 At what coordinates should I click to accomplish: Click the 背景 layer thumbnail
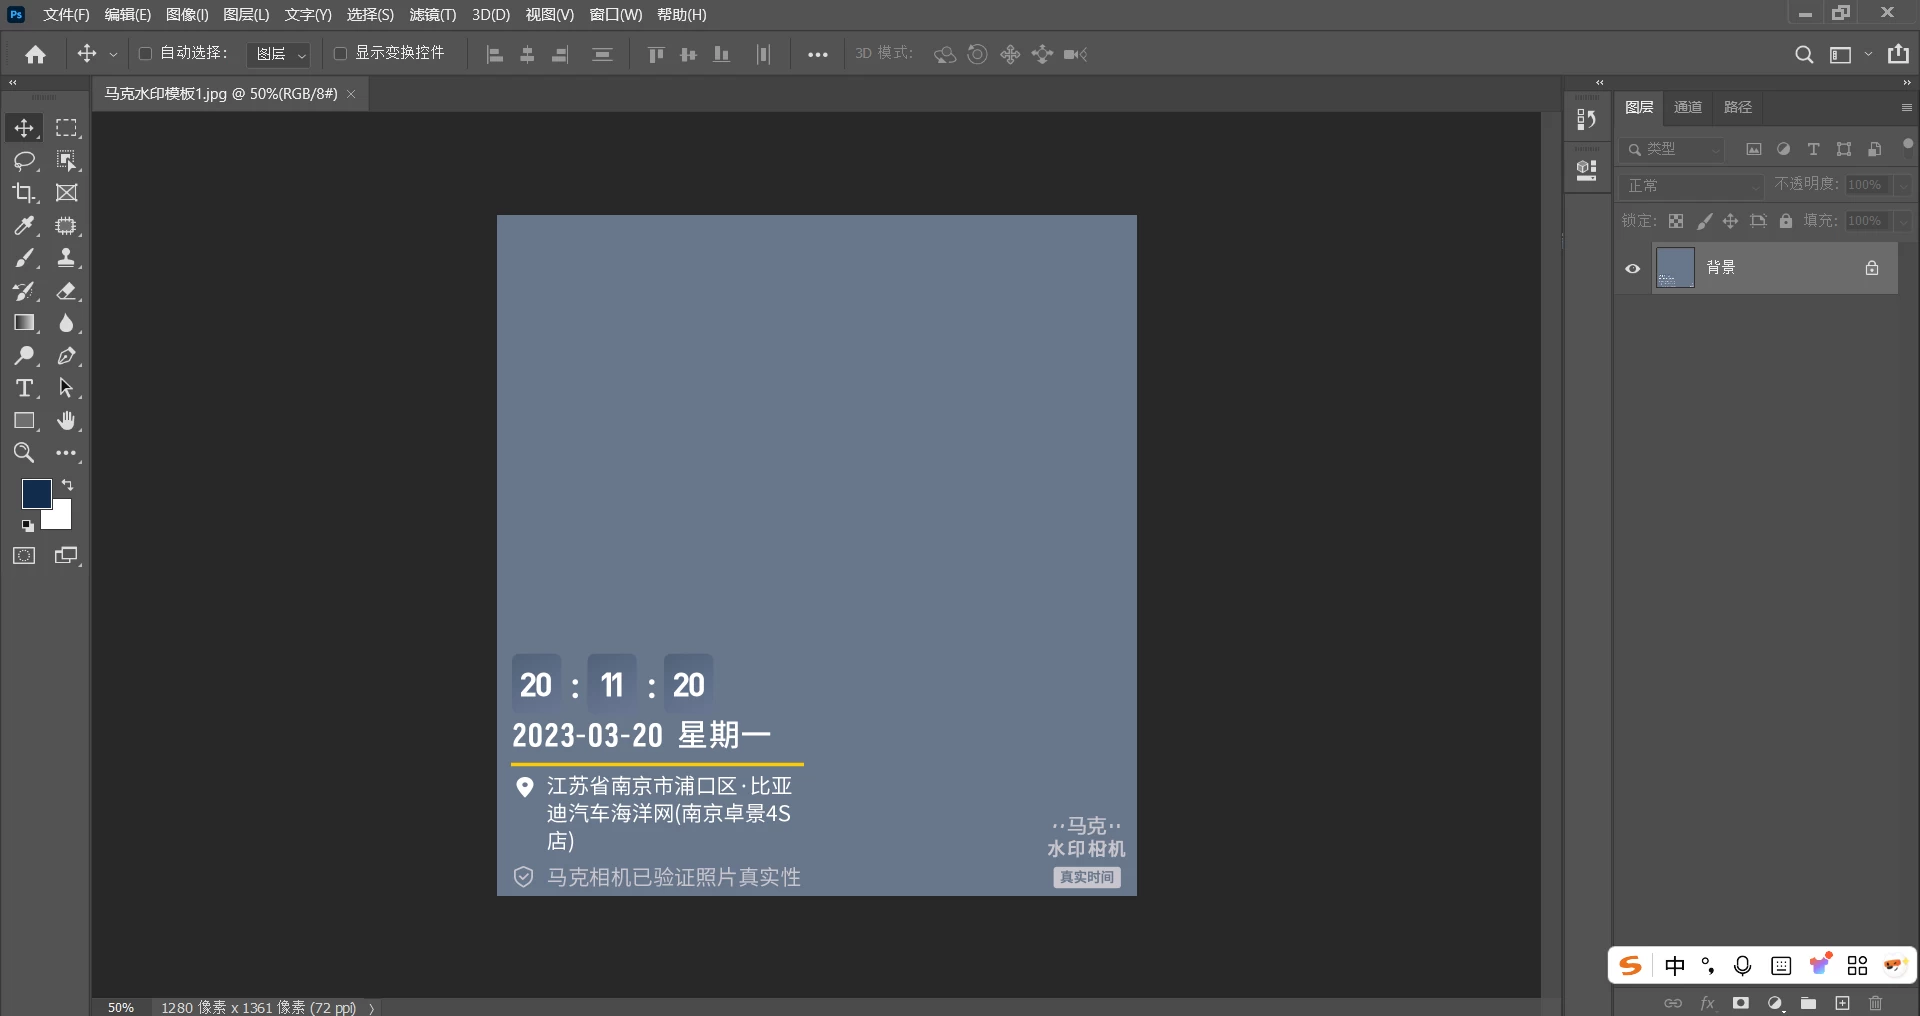pos(1675,268)
